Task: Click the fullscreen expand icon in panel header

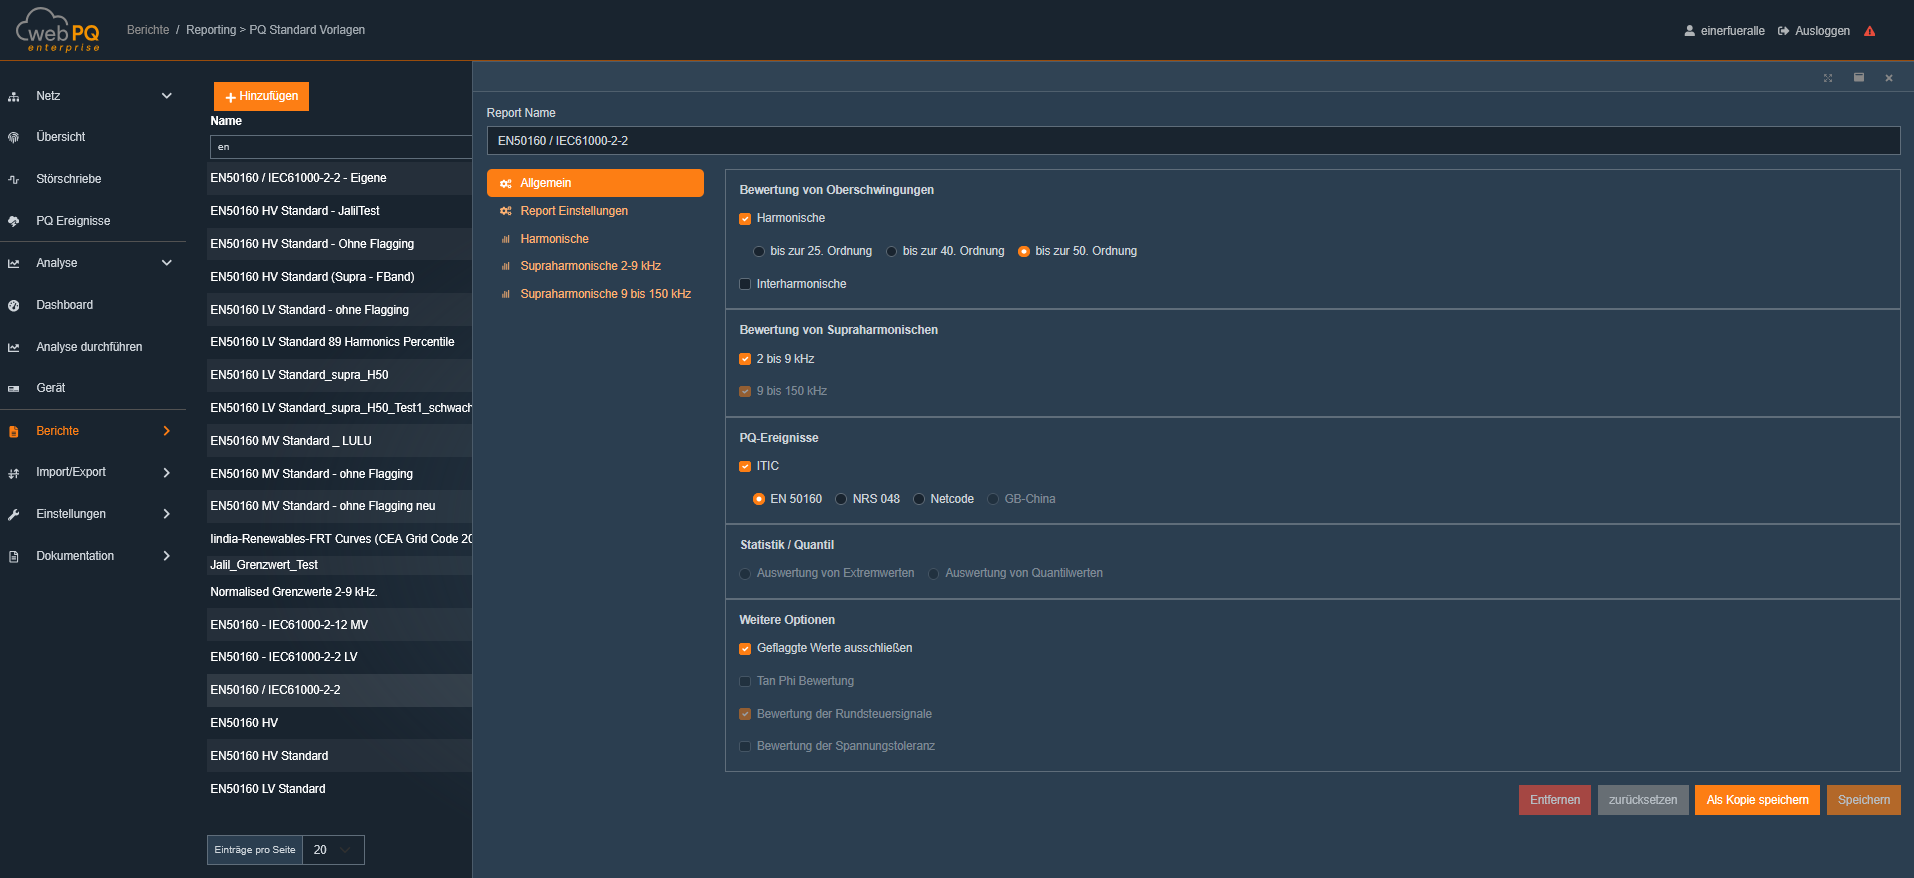Action: [x=1828, y=78]
